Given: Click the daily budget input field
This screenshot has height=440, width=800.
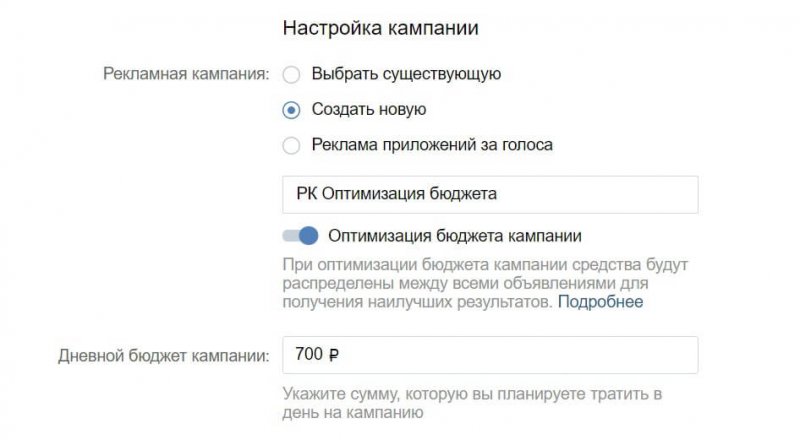Looking at the screenshot, I should click(490, 355).
